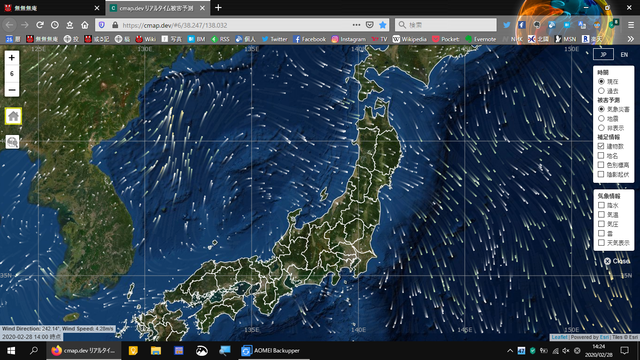Switch map language to EN
This screenshot has width=640, height=360.
tap(624, 54)
